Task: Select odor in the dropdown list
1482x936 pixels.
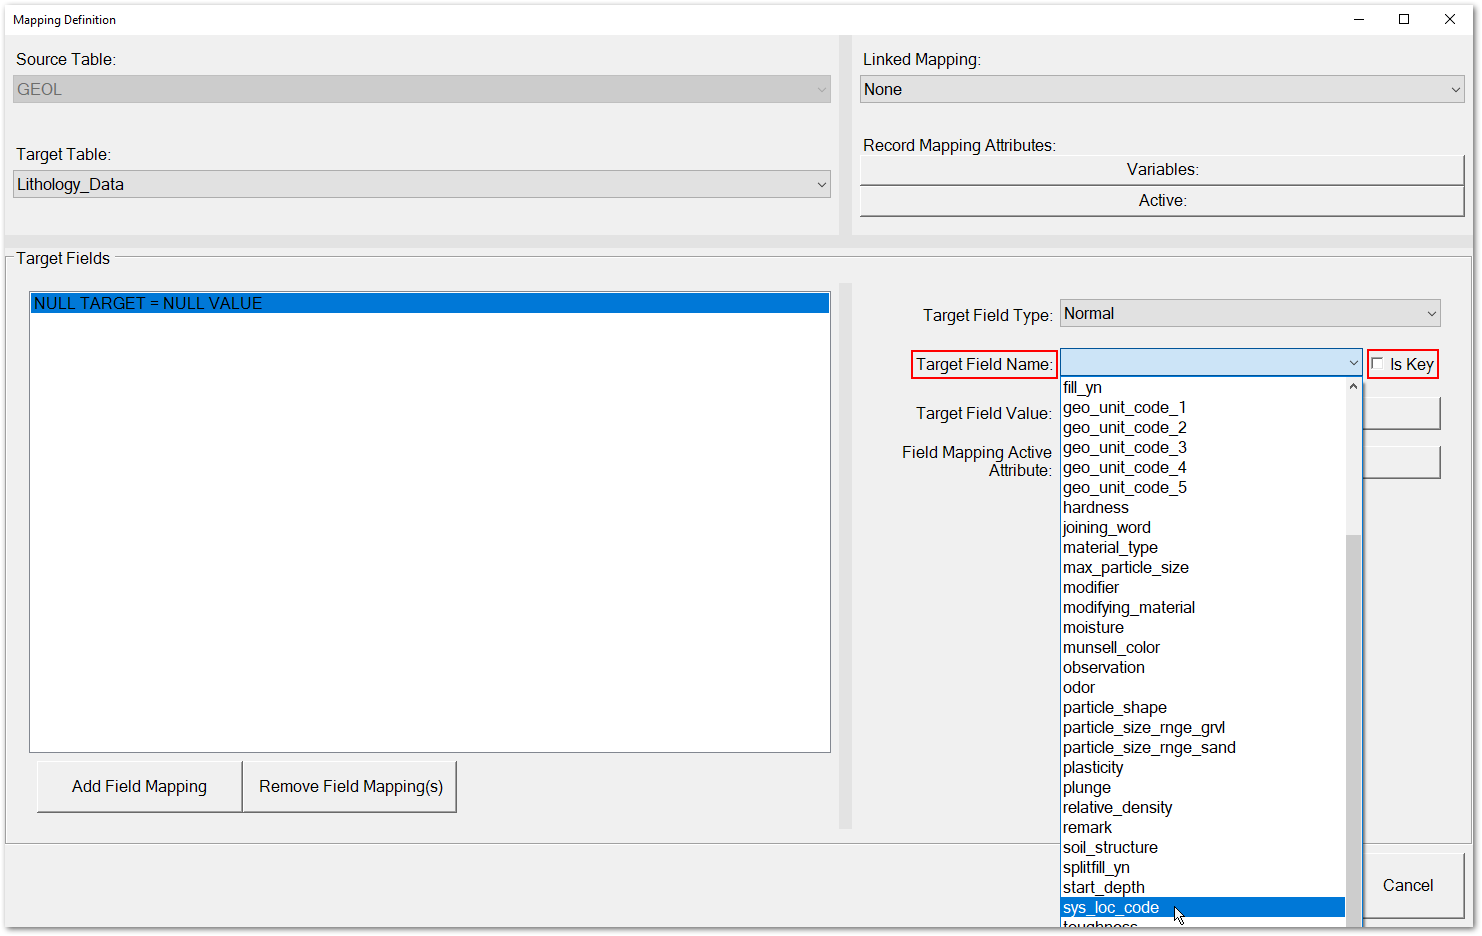Action: 1203,687
